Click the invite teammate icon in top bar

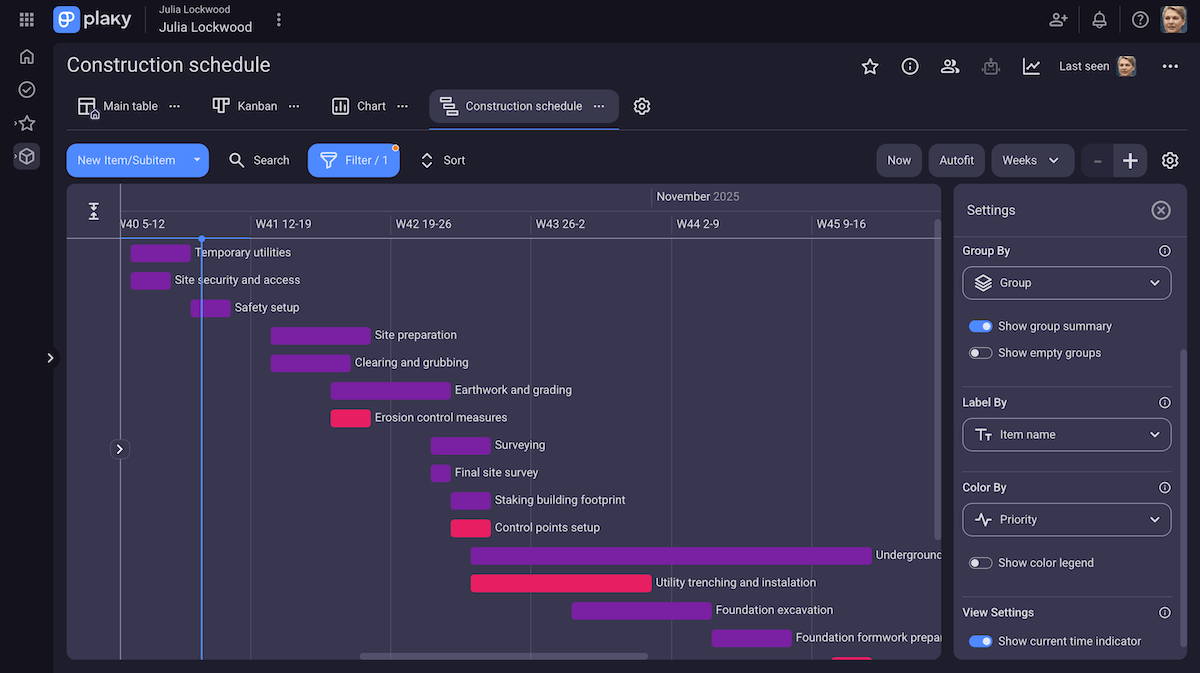(1058, 19)
